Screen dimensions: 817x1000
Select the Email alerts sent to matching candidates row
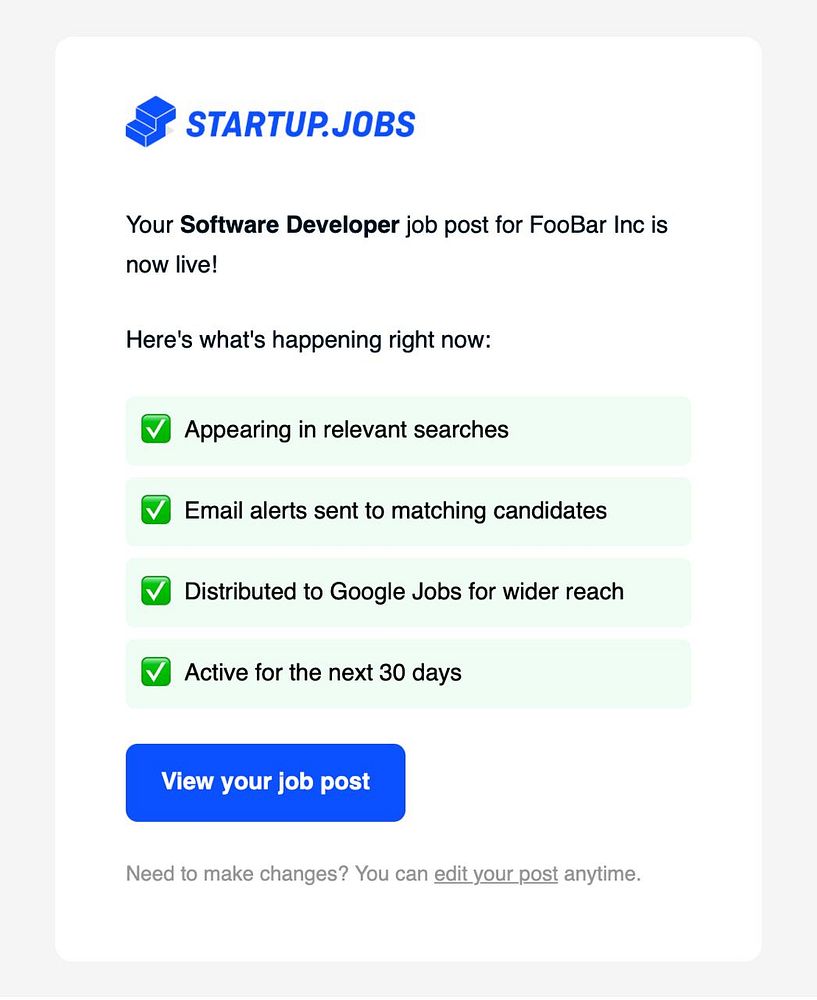click(408, 511)
